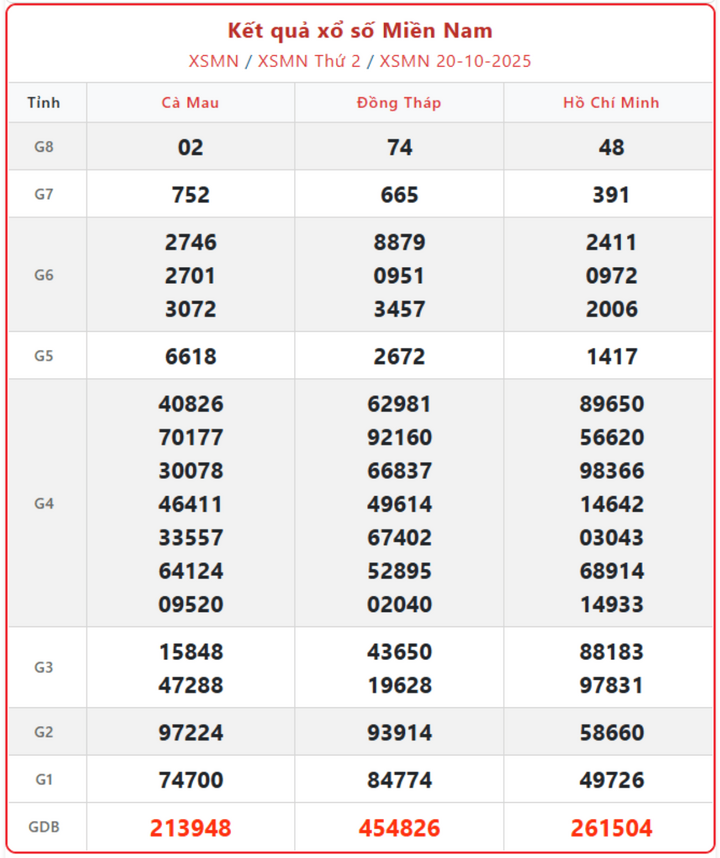This screenshot has width=720, height=858.
Task: Select the Cà Mau province header
Action: tap(190, 103)
